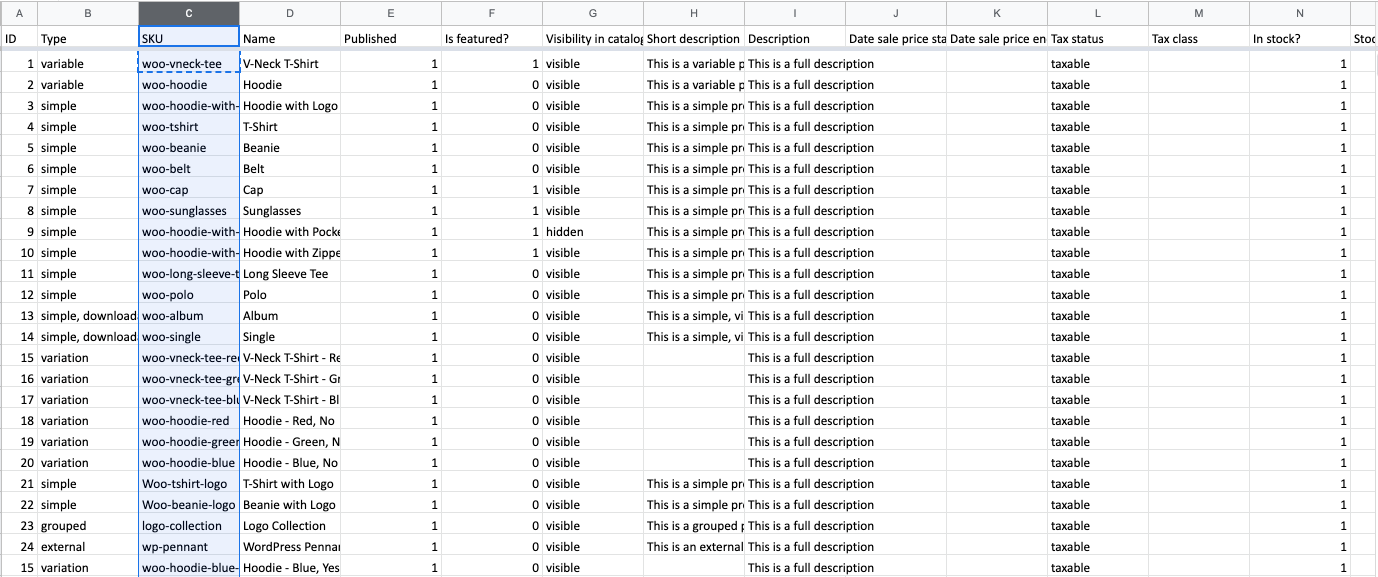Select the Logo Collection name cell
Image resolution: width=1378 pixels, height=577 pixels.
click(290, 526)
